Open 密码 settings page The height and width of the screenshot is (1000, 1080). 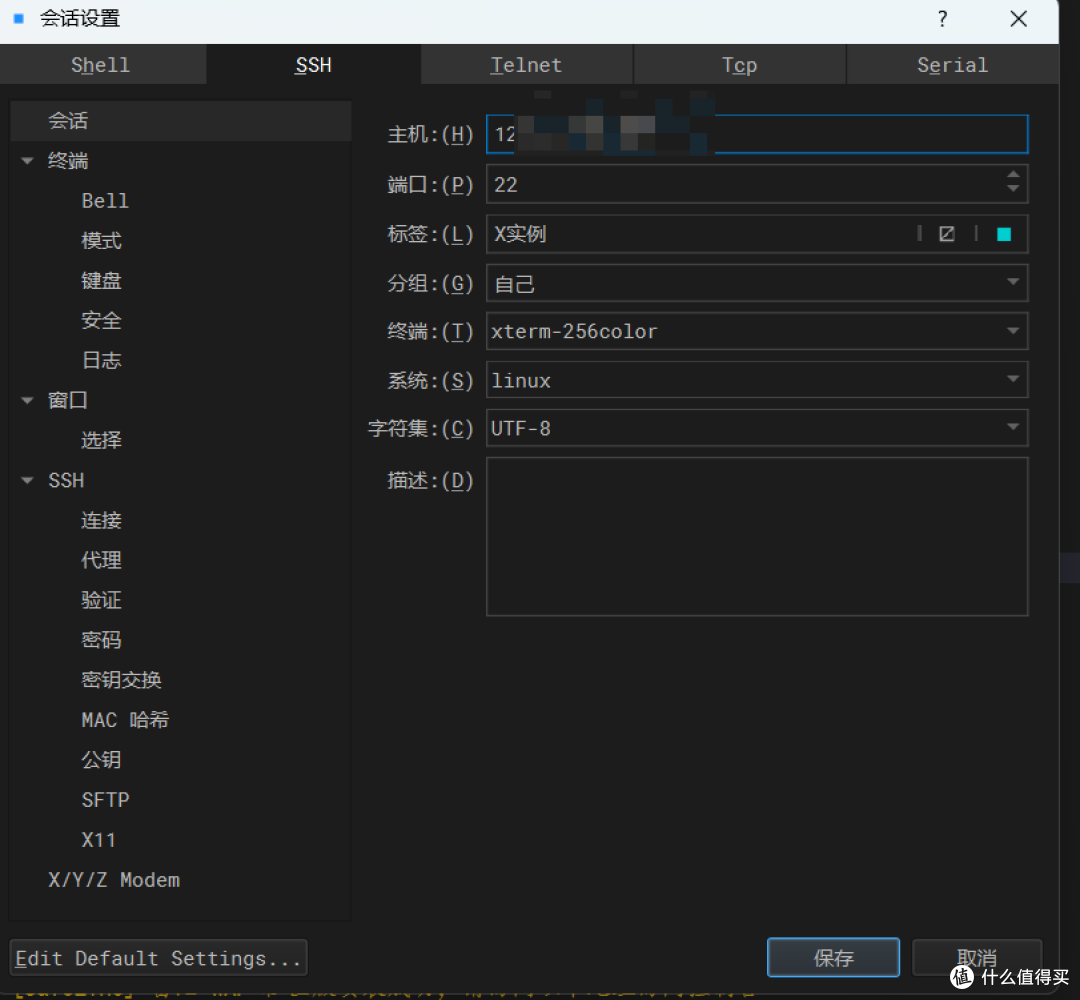[x=101, y=640]
